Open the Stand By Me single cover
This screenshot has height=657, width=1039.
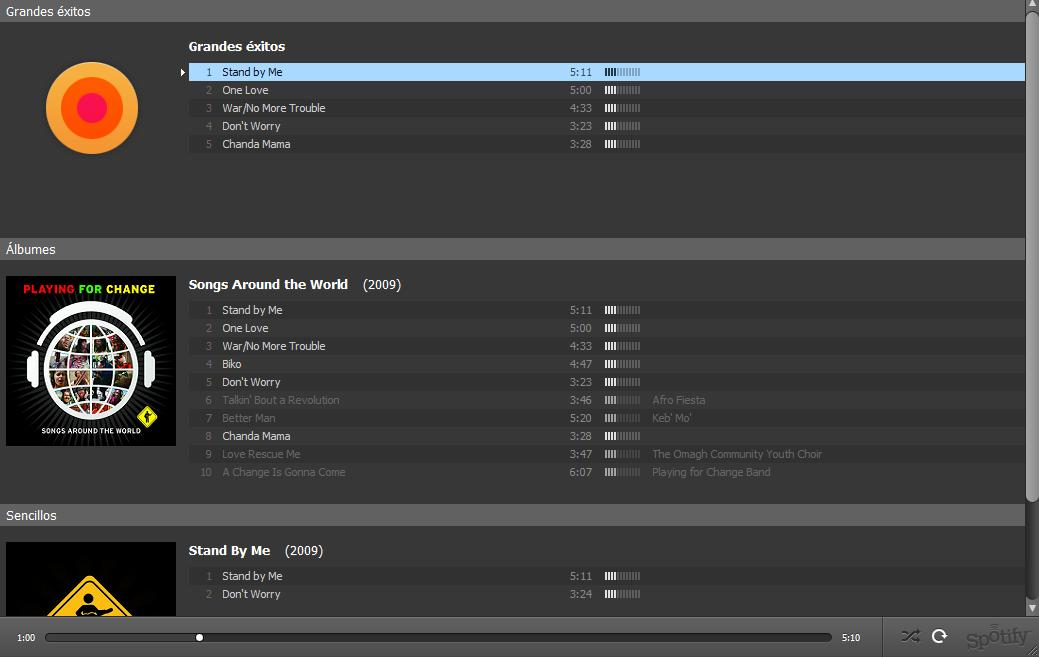click(91, 580)
